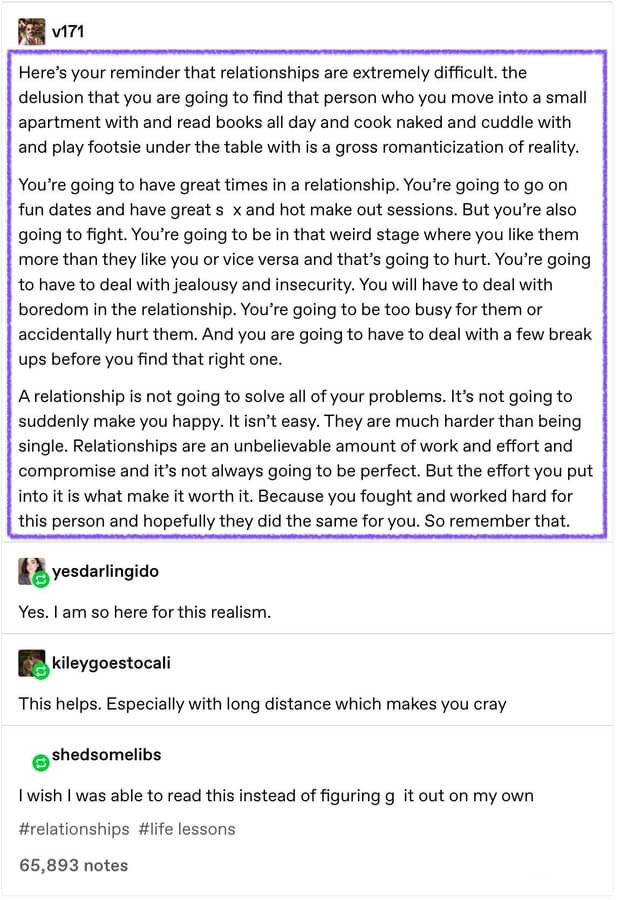This screenshot has height=900, width=628.
Task: Click the comment beginning "I wish I was able"
Action: (x=275, y=796)
